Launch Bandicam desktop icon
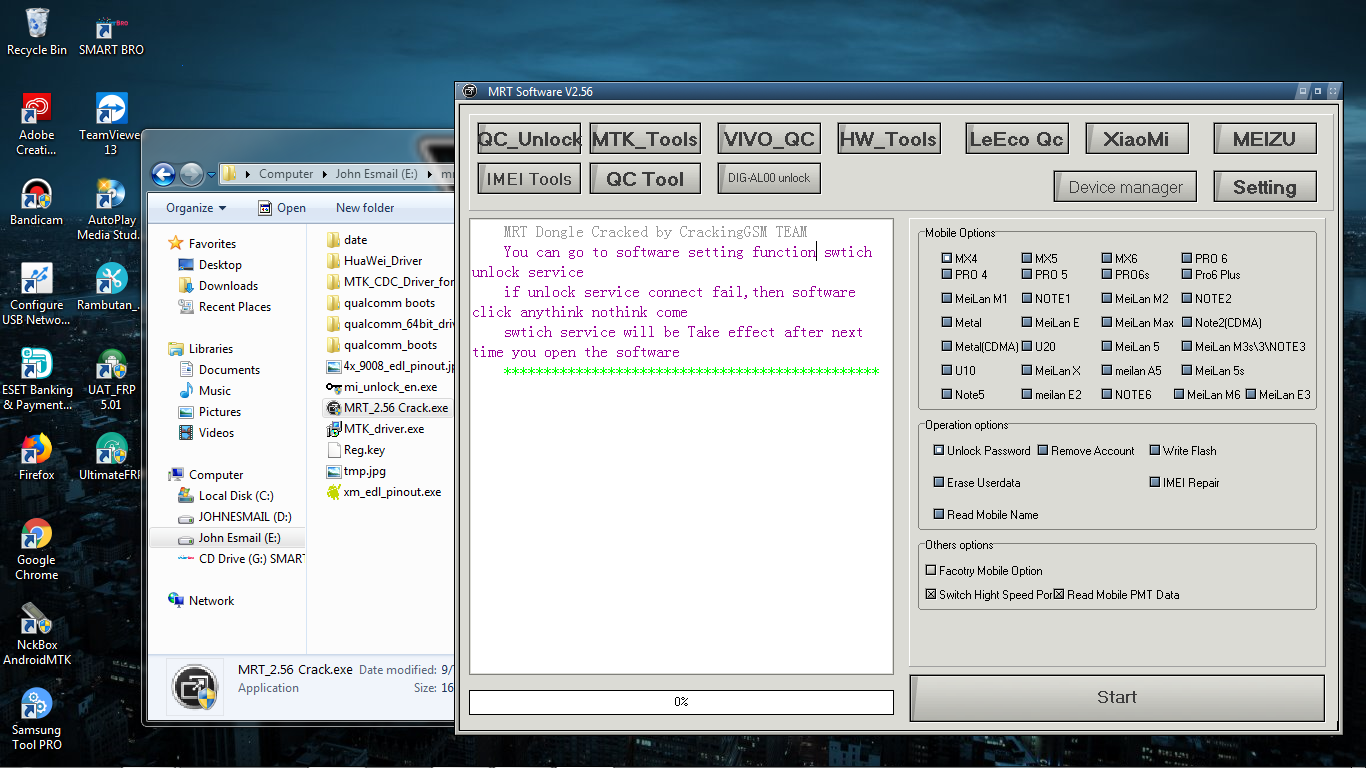Viewport: 1366px width, 768px height. (37, 202)
